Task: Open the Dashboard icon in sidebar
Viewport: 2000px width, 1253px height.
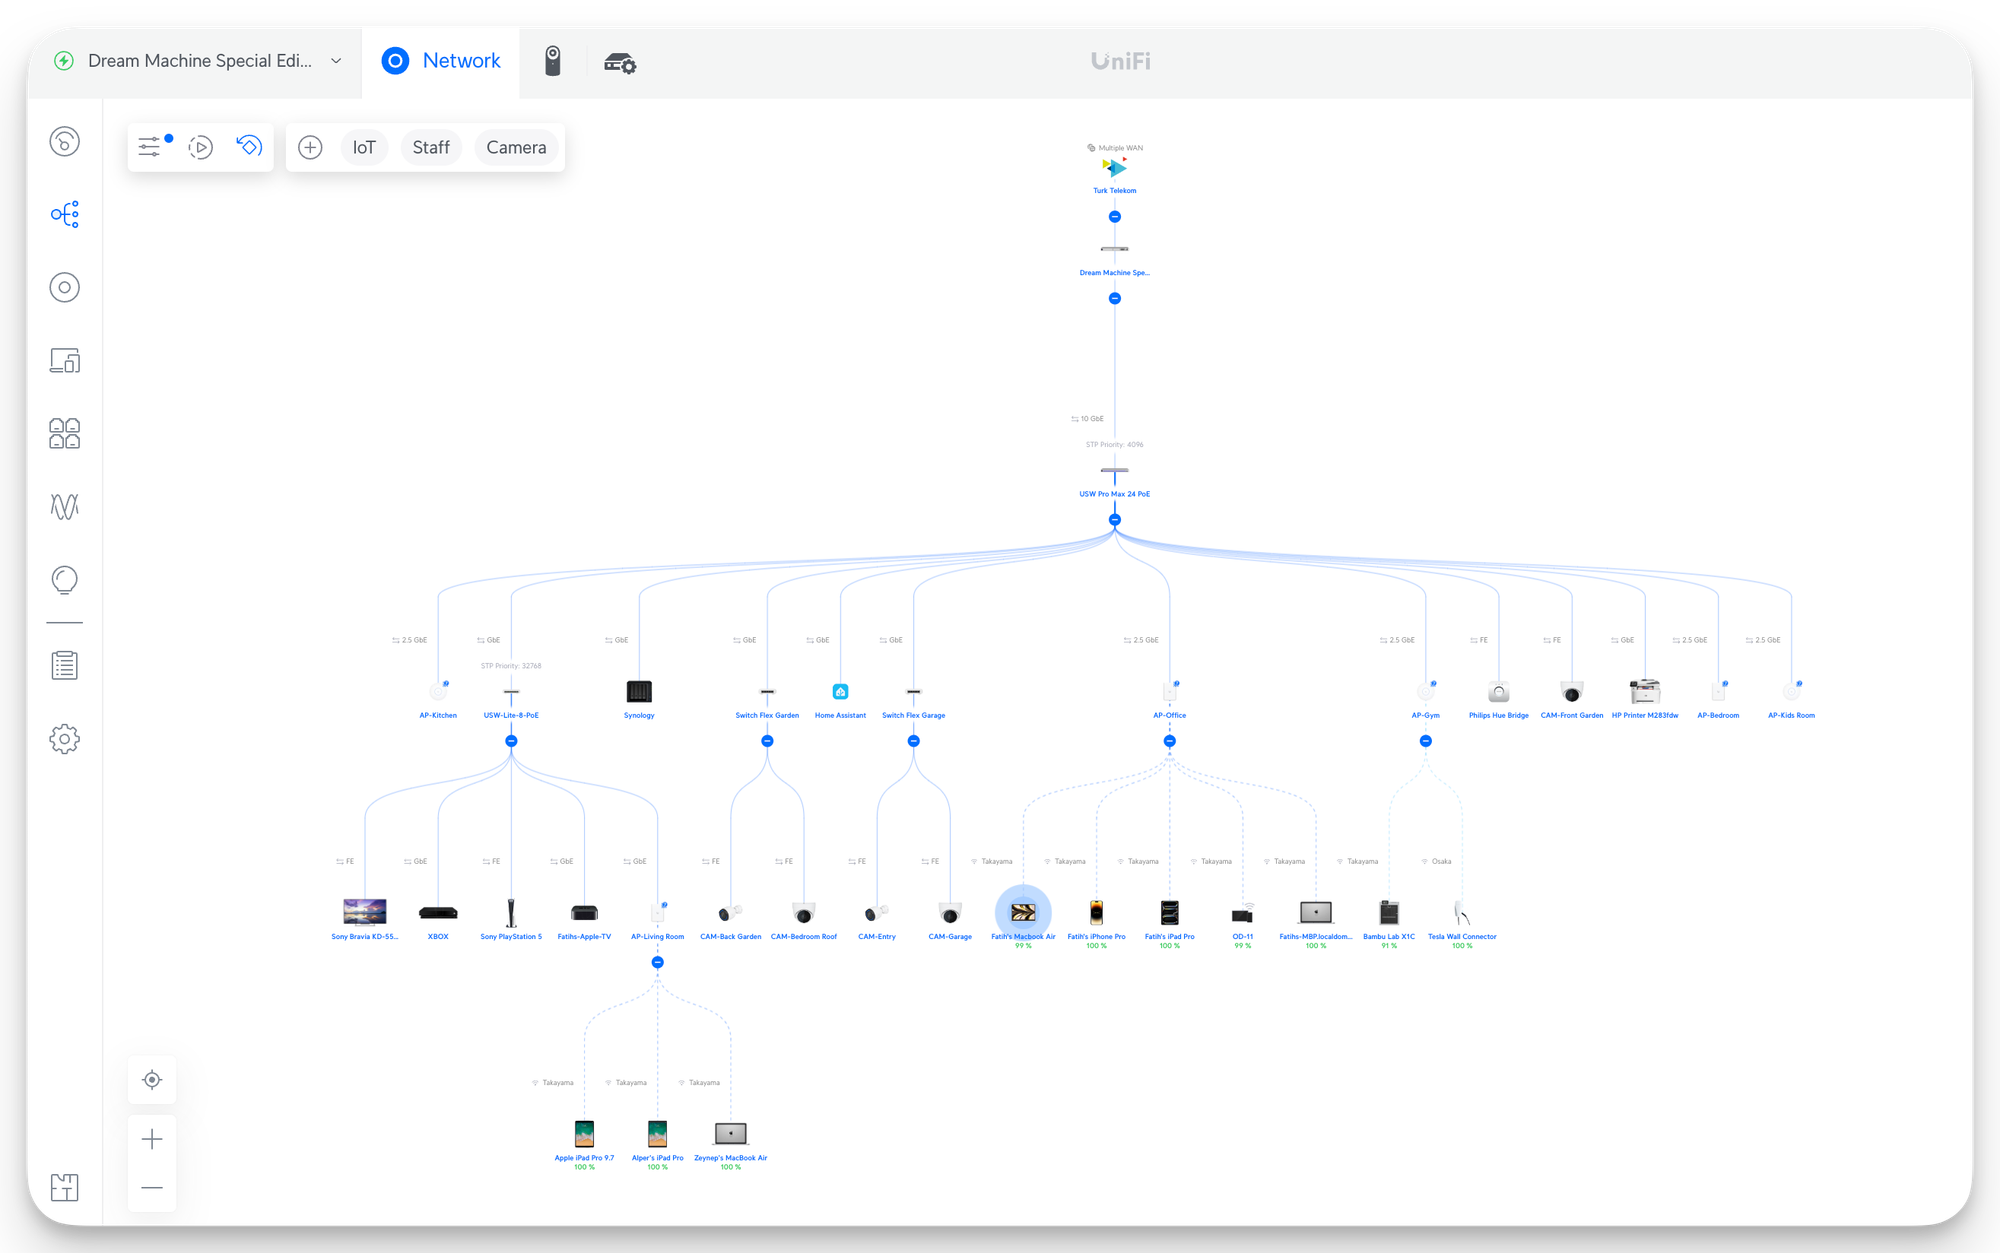Action: pyautogui.click(x=65, y=141)
